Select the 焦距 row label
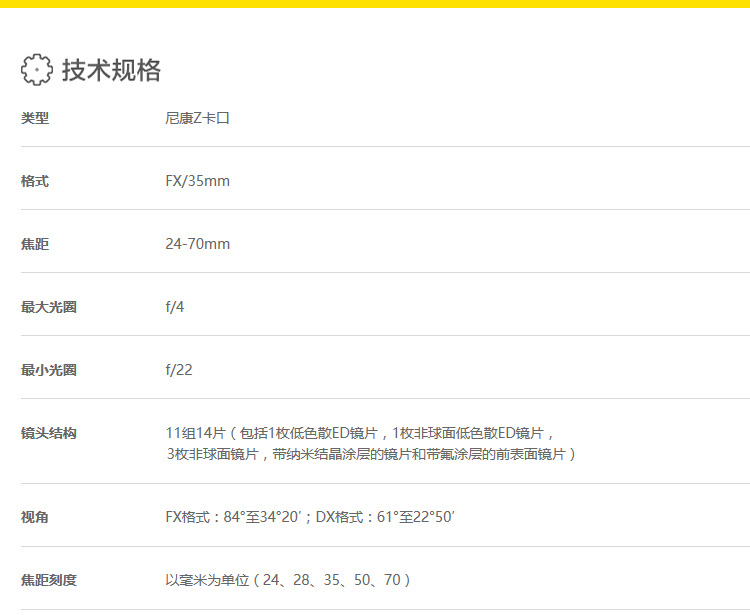This screenshot has width=750, height=615. (35, 244)
